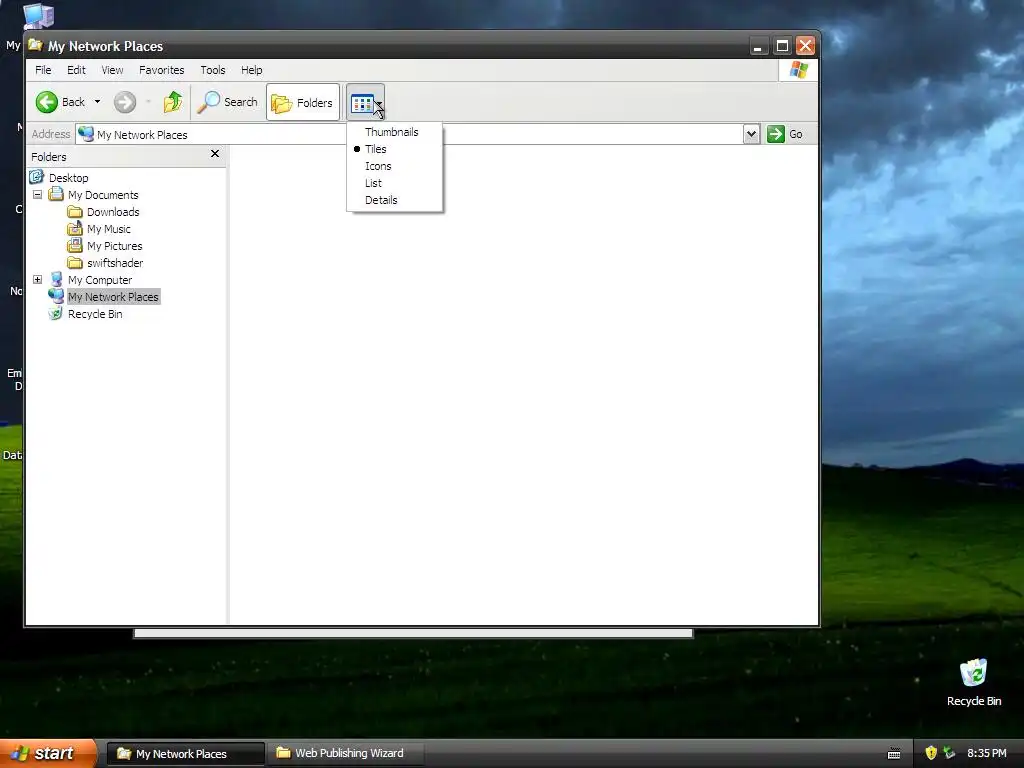This screenshot has width=1024, height=768.
Task: Open the Tools menu
Action: [212, 70]
